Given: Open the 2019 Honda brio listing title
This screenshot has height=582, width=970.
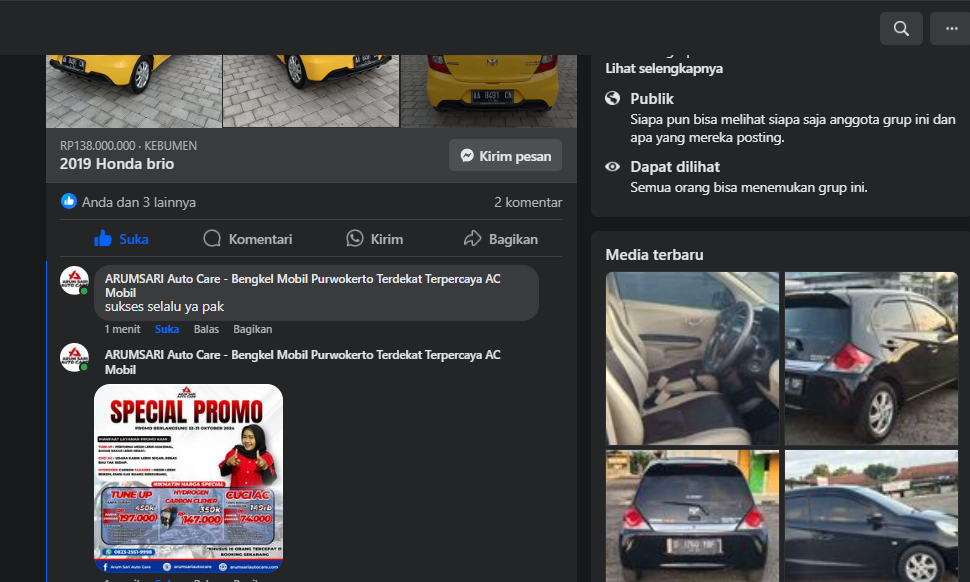Looking at the screenshot, I should pos(117,164).
